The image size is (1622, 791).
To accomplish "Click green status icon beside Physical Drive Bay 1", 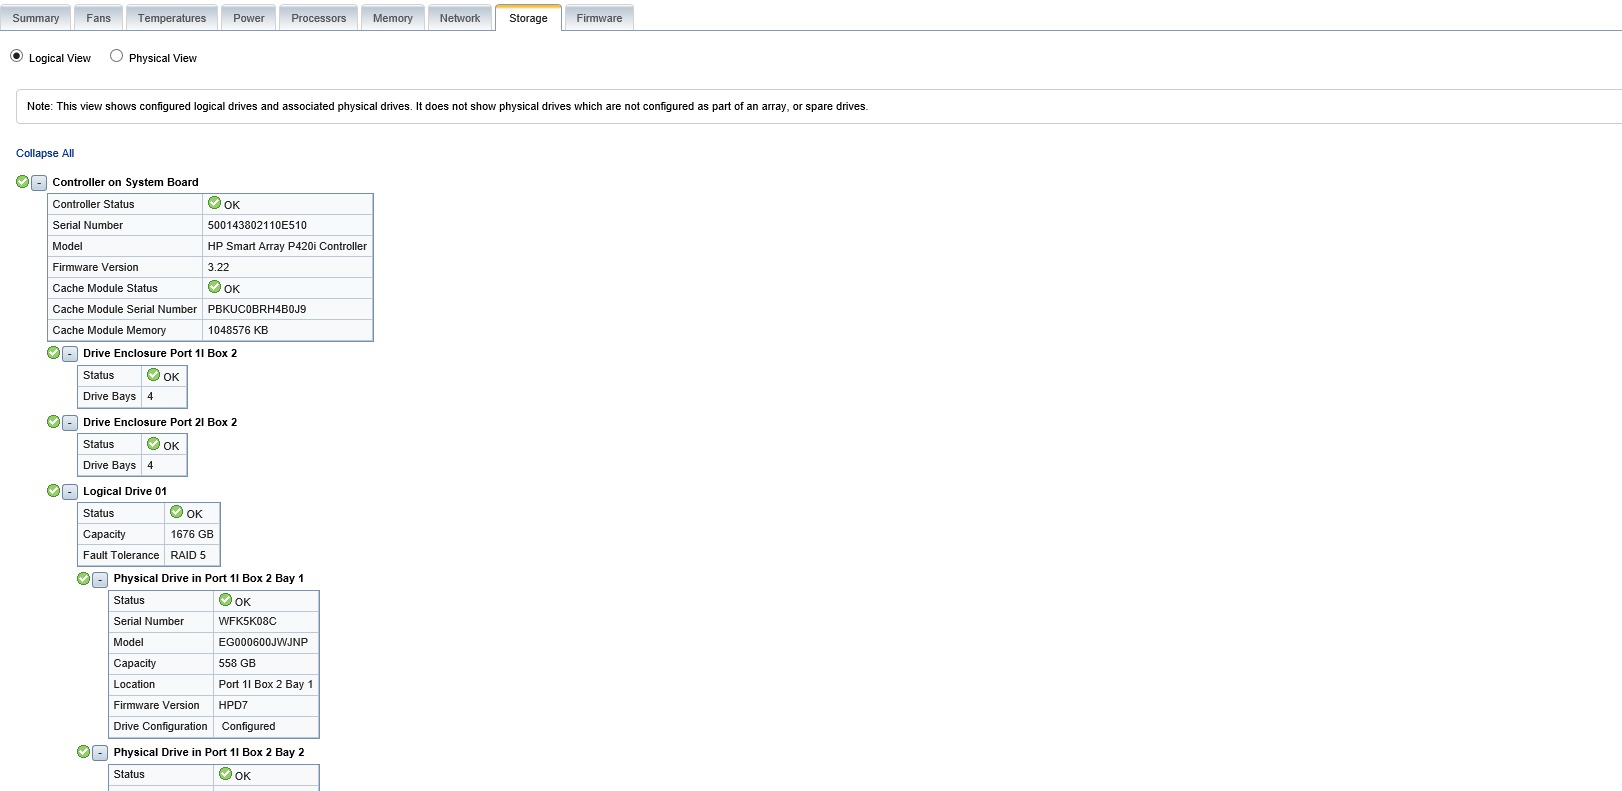I will pyautogui.click(x=84, y=578).
